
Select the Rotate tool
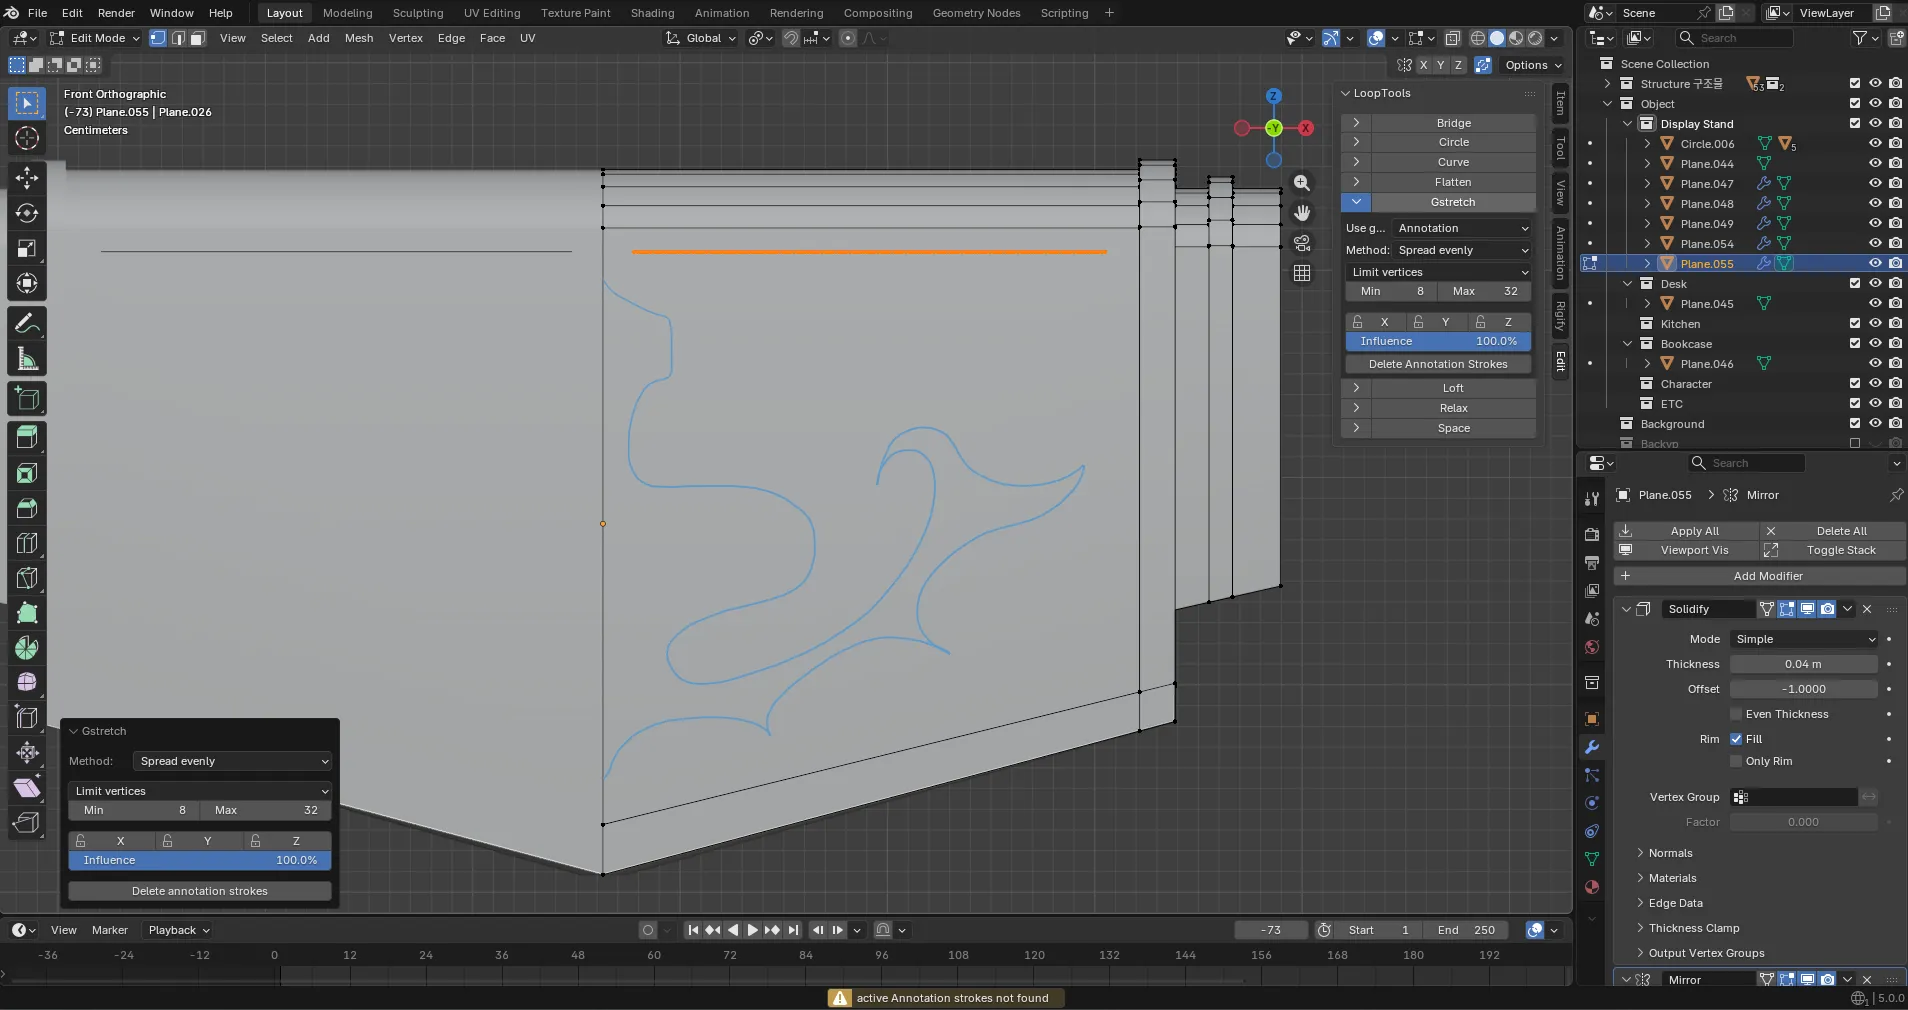(27, 213)
